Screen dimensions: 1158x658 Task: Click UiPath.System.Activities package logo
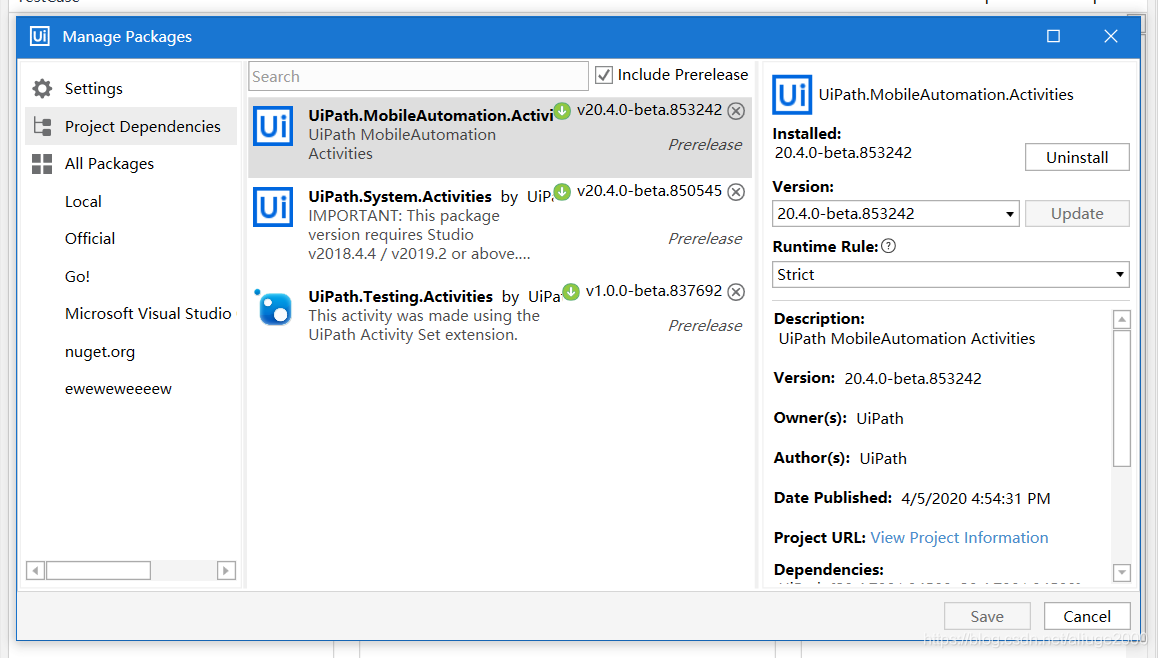[273, 207]
